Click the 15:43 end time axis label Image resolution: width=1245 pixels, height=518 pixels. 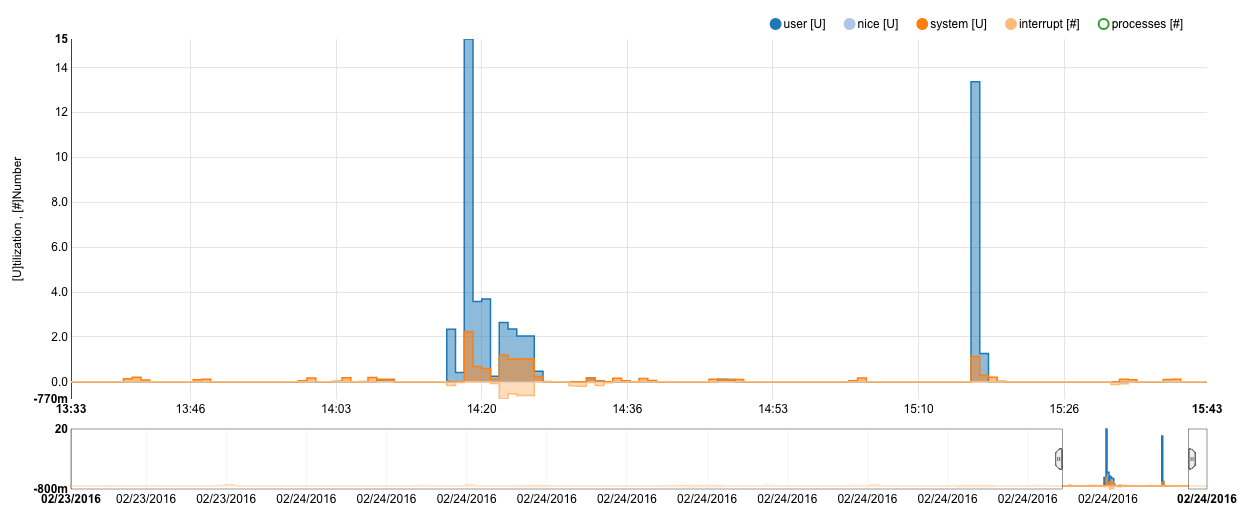[1206, 409]
